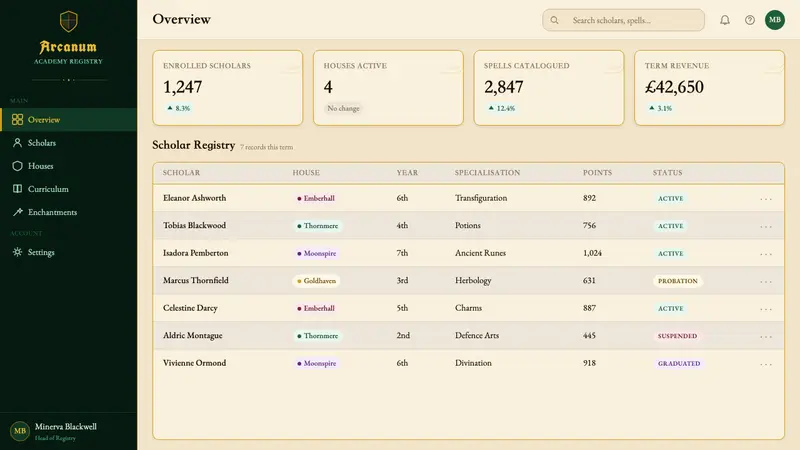Open row actions for Aldric Montague
800x450 pixels.
(766, 336)
